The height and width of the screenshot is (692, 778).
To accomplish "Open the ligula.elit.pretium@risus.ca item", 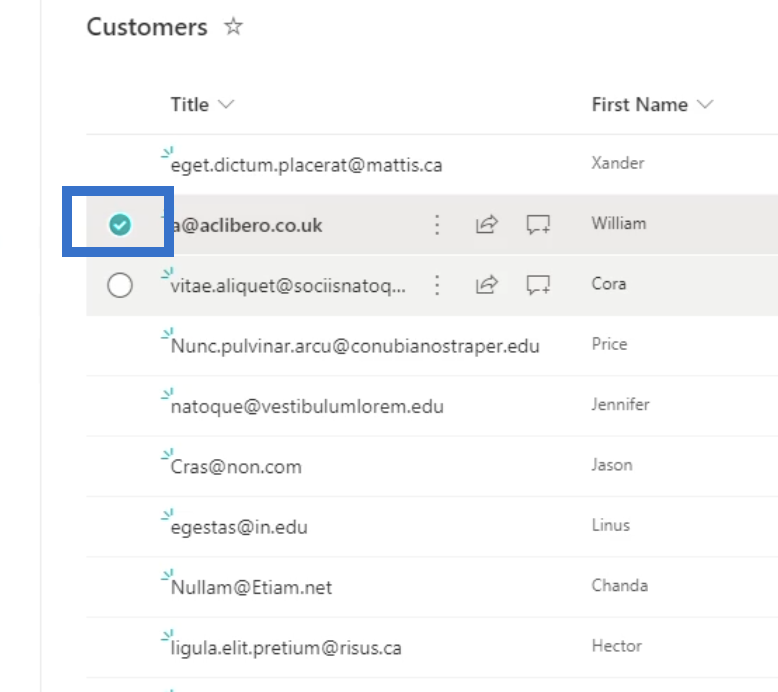I will coord(286,648).
